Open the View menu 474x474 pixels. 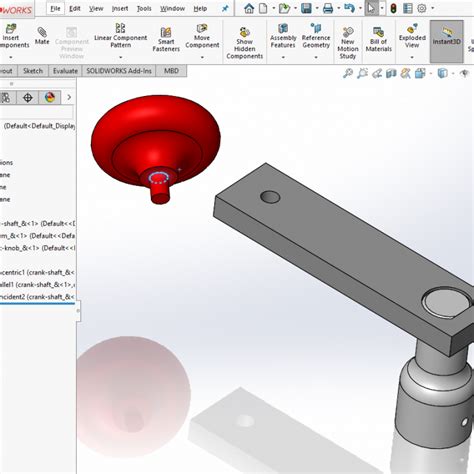click(x=96, y=9)
